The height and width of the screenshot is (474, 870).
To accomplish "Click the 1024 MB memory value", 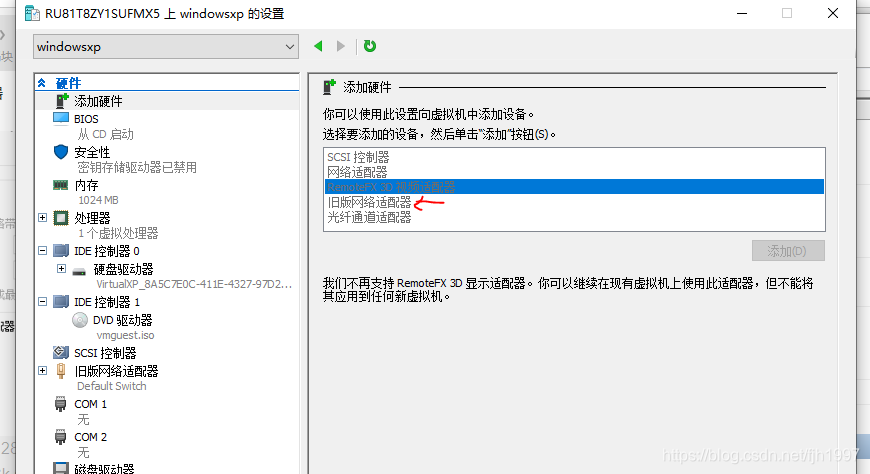I will coord(98,200).
